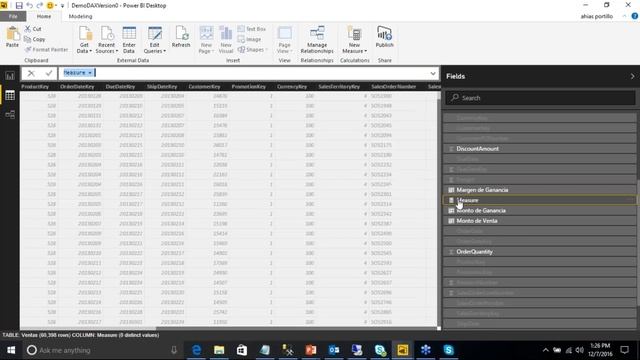This screenshot has height=360, width=640.
Task: Cancel the formula with the X button
Action: point(31,73)
